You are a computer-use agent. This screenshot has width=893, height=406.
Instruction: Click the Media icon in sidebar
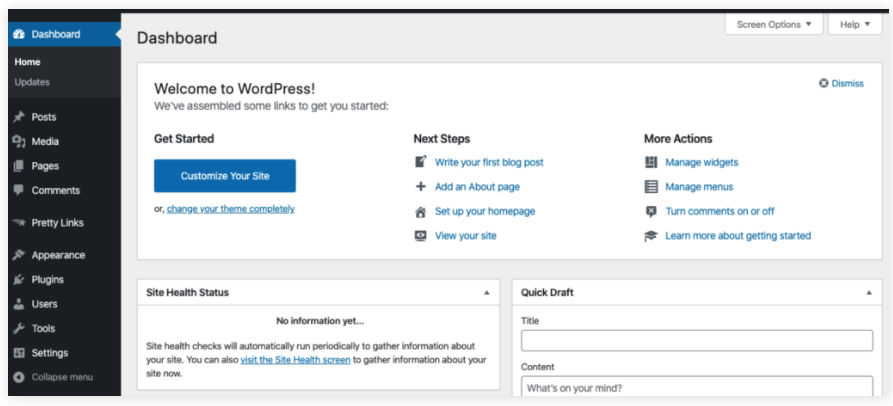pyautogui.click(x=18, y=142)
